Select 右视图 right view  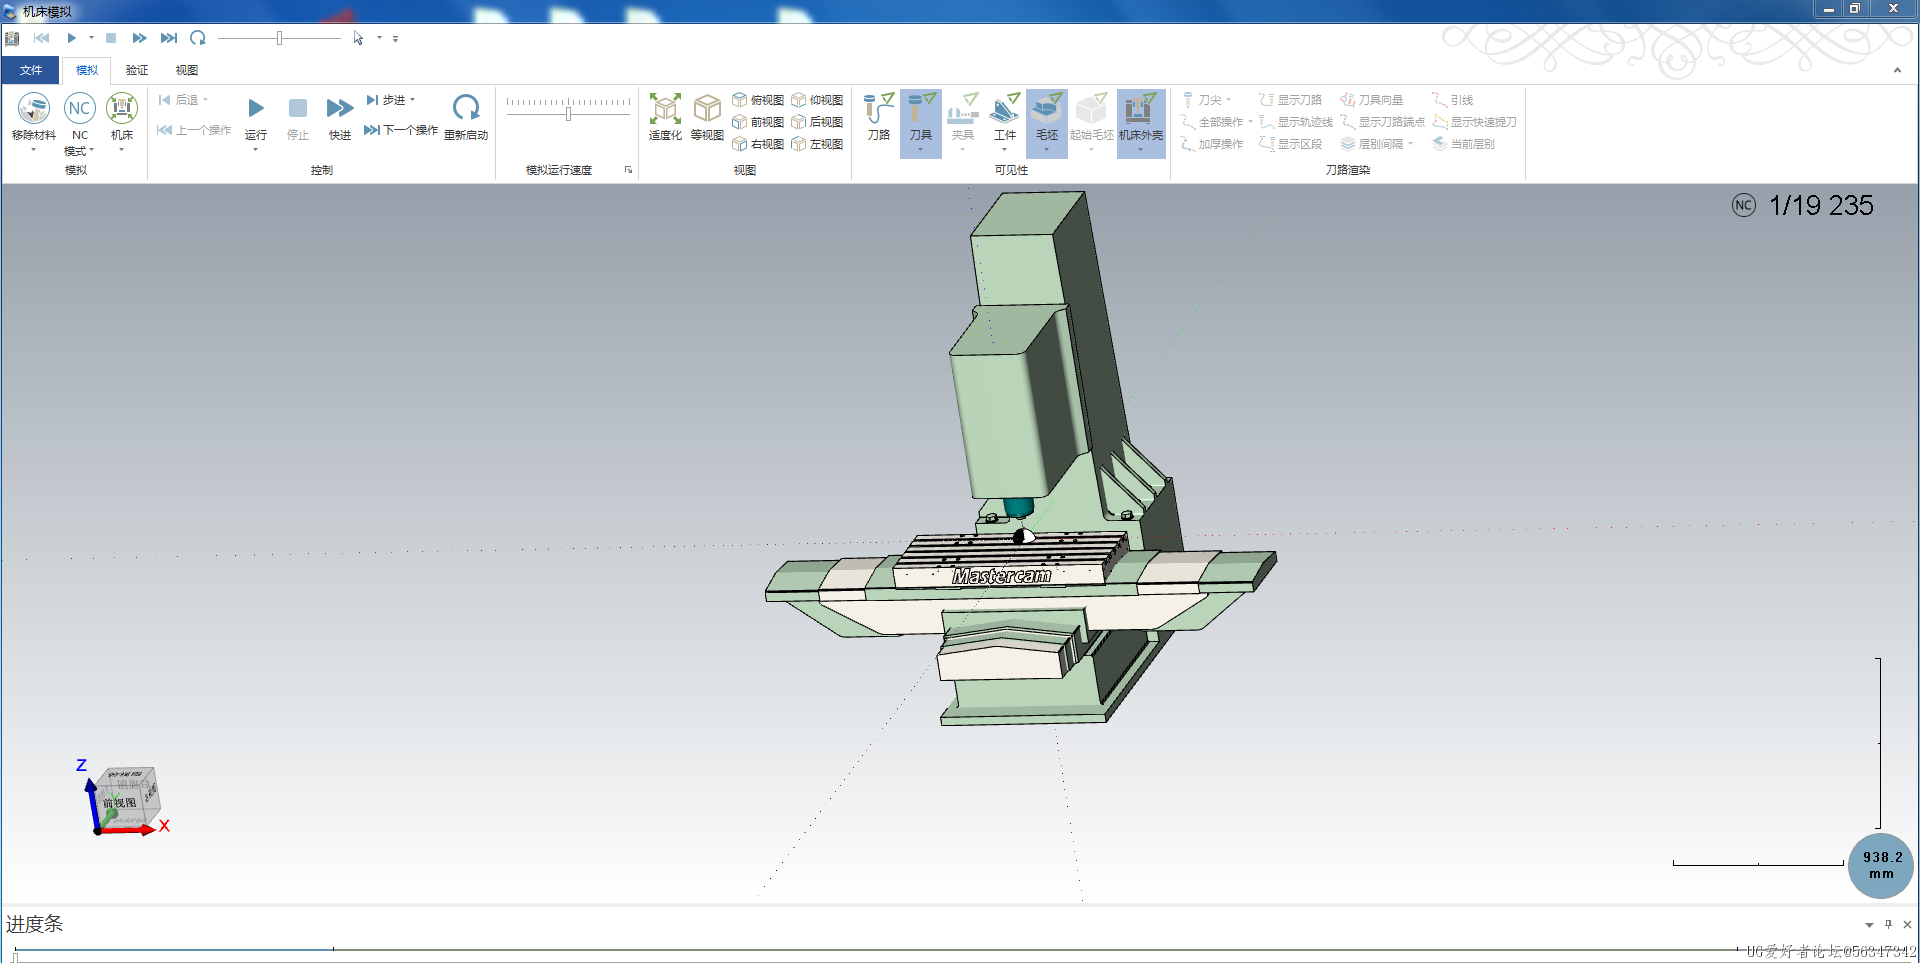click(x=758, y=144)
